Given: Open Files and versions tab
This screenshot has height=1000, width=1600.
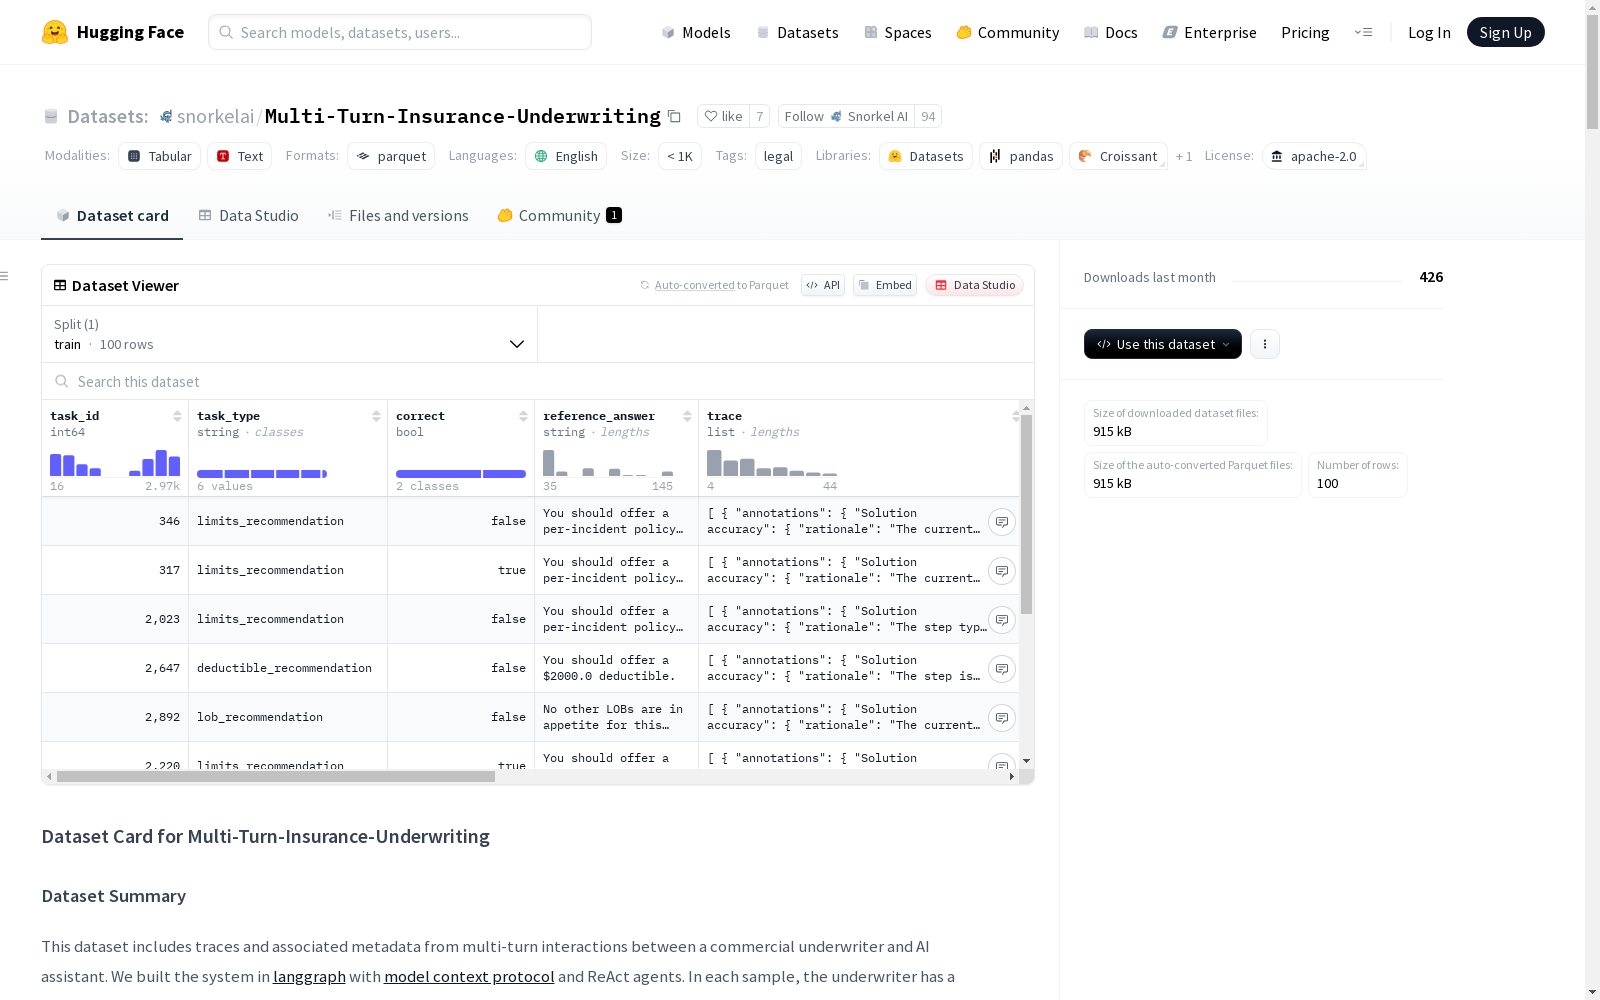Looking at the screenshot, I should tap(398, 216).
